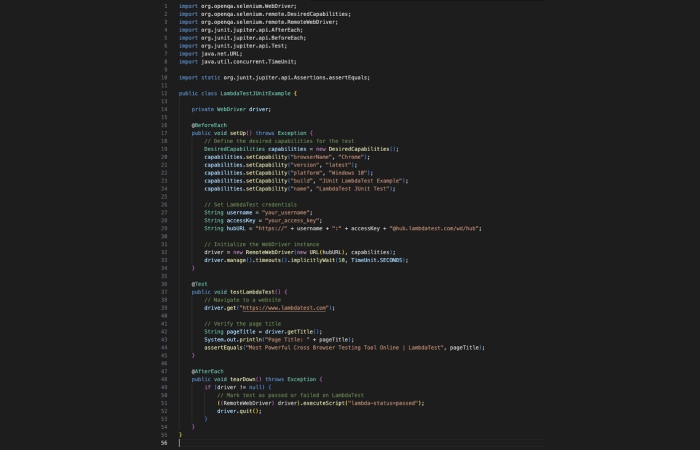Click the import DesiredCapabilities line
Screen dimensions: 700x450
pyautogui.click(x=265, y=14)
